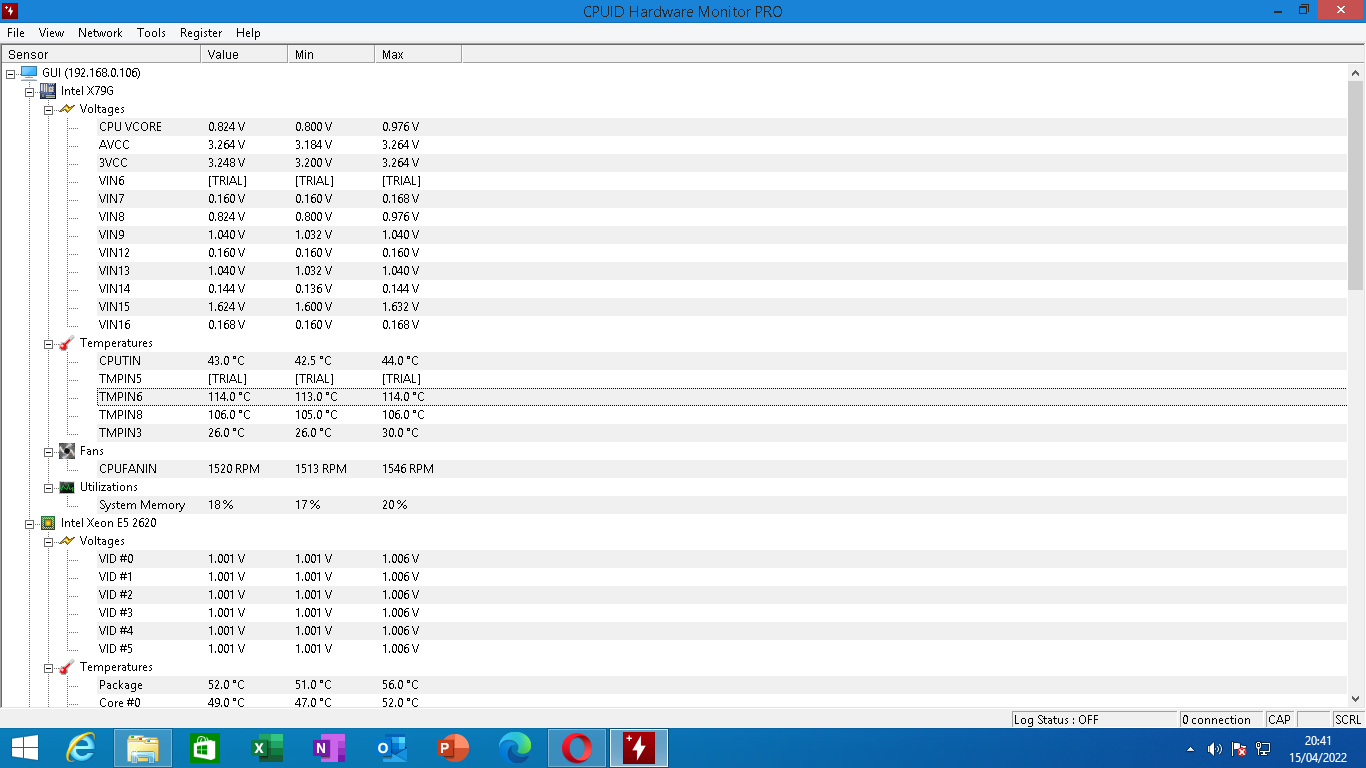Image resolution: width=1366 pixels, height=768 pixels.
Task: Click the HWMonitor app icon in title bar
Action: [x=11, y=11]
